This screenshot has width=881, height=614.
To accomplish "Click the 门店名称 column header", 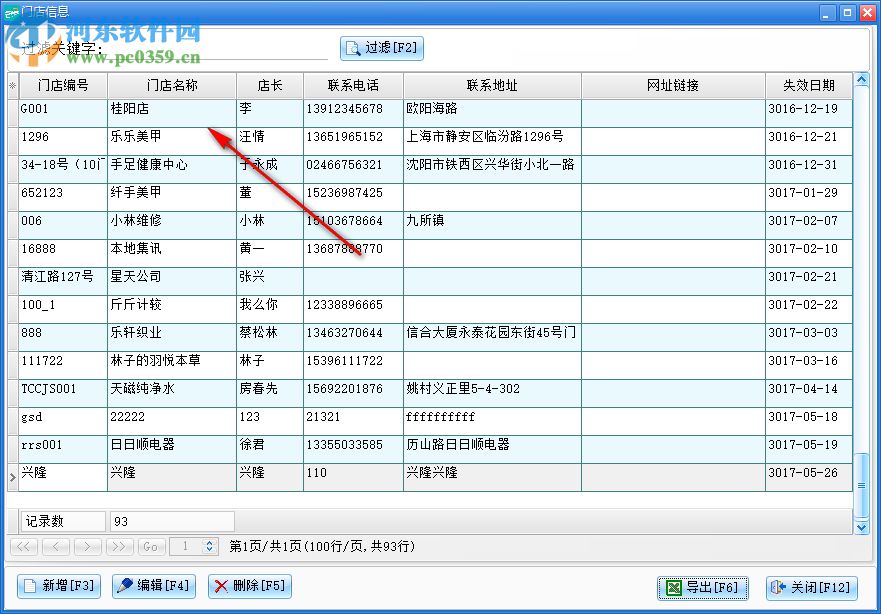I will [170, 85].
